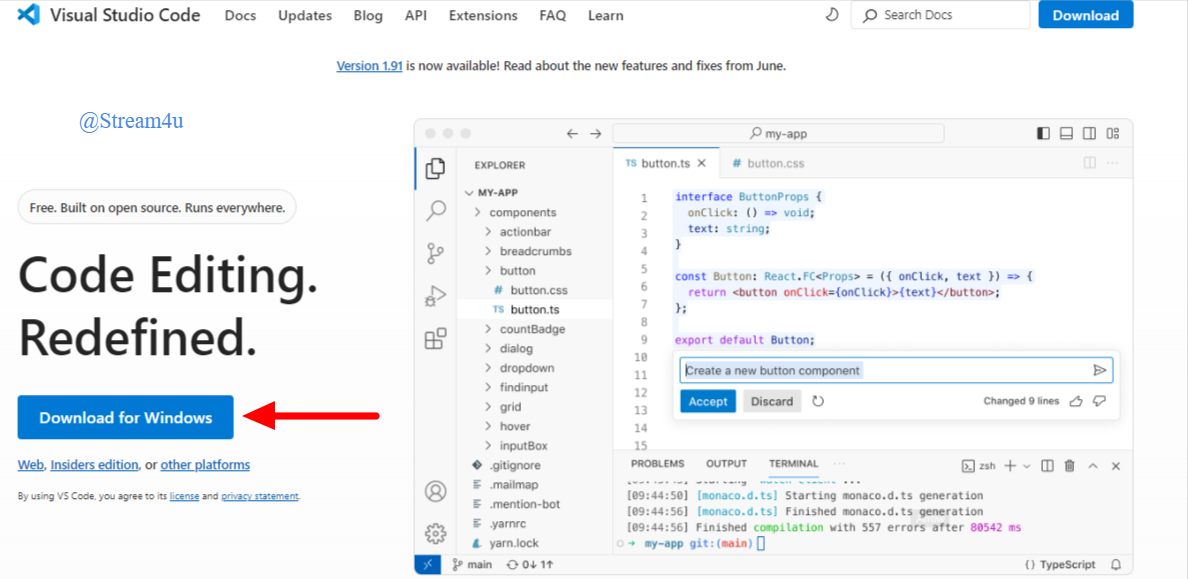Open the Source Control icon
Screen dimensions: 1188x579
pyautogui.click(x=436, y=252)
